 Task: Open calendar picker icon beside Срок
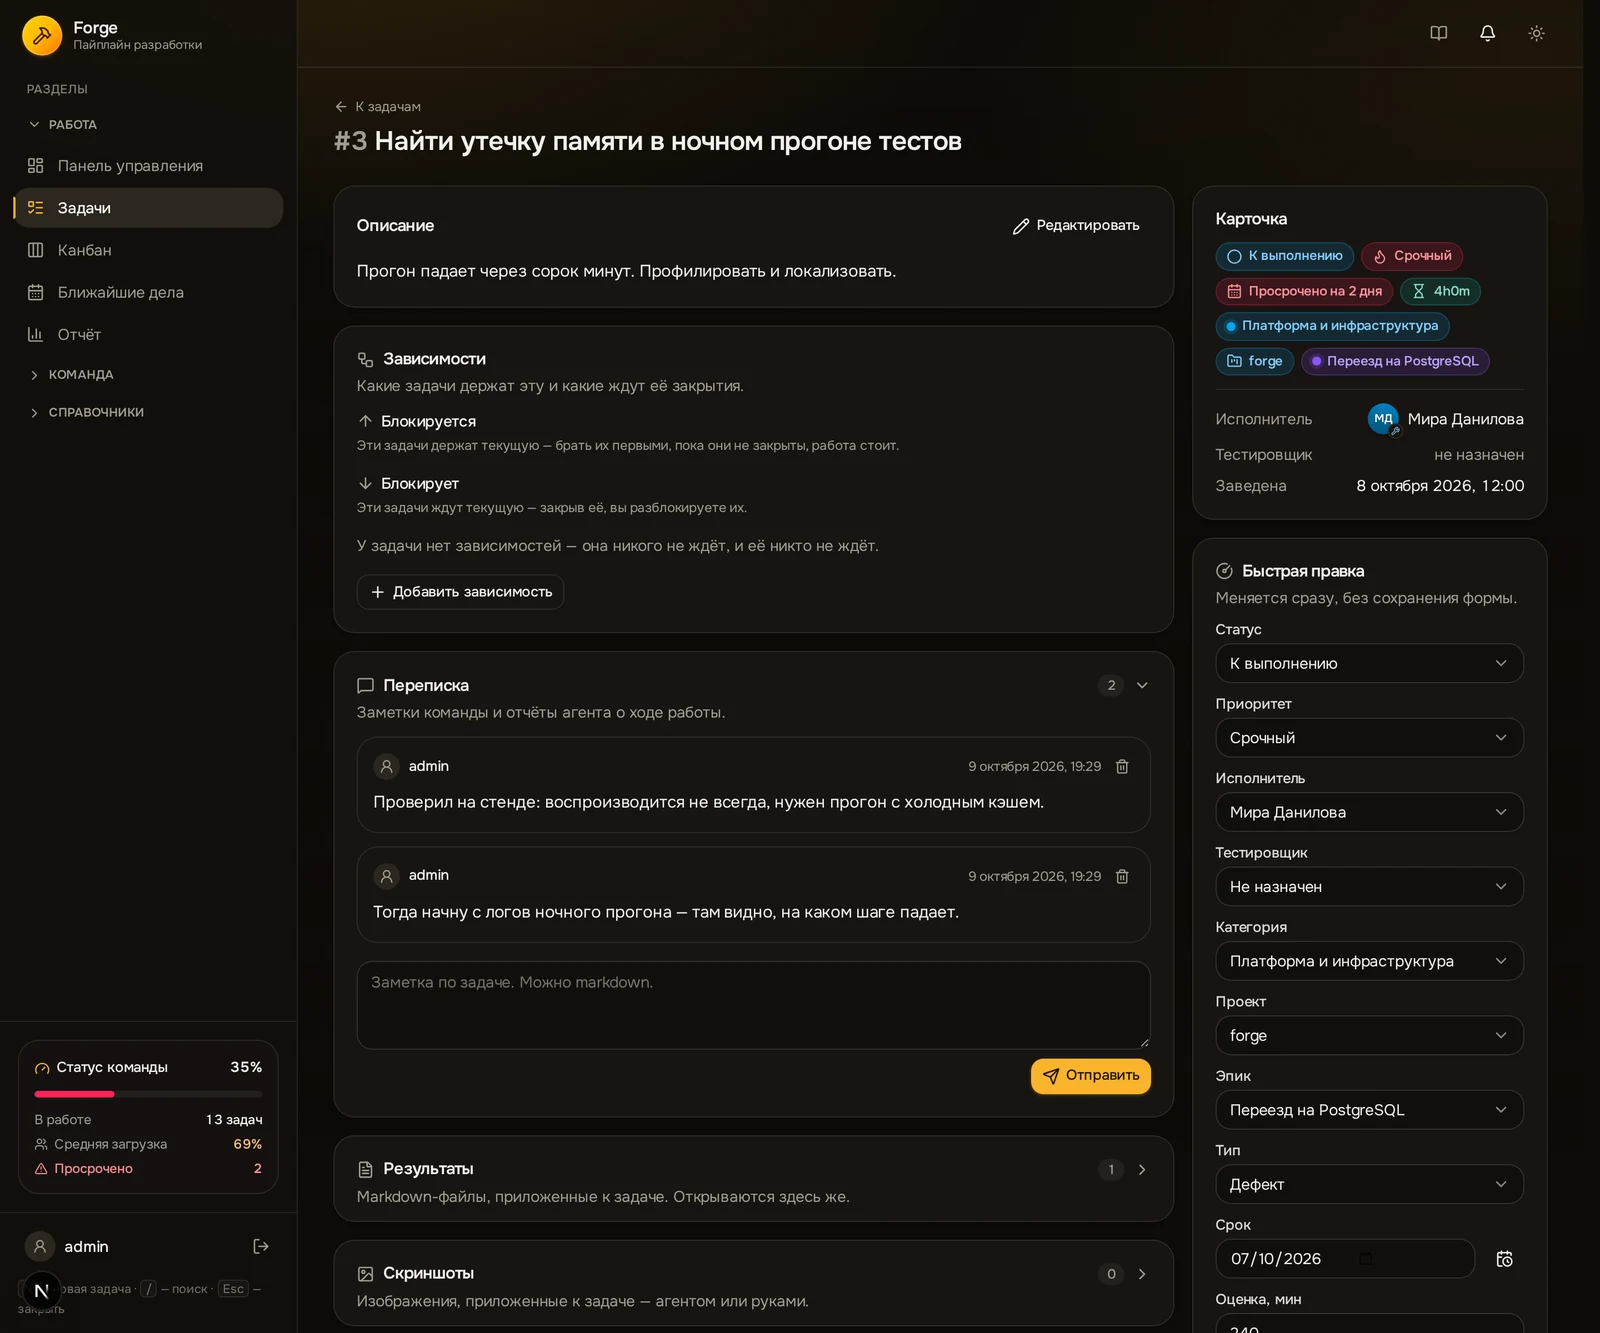(x=1504, y=1259)
